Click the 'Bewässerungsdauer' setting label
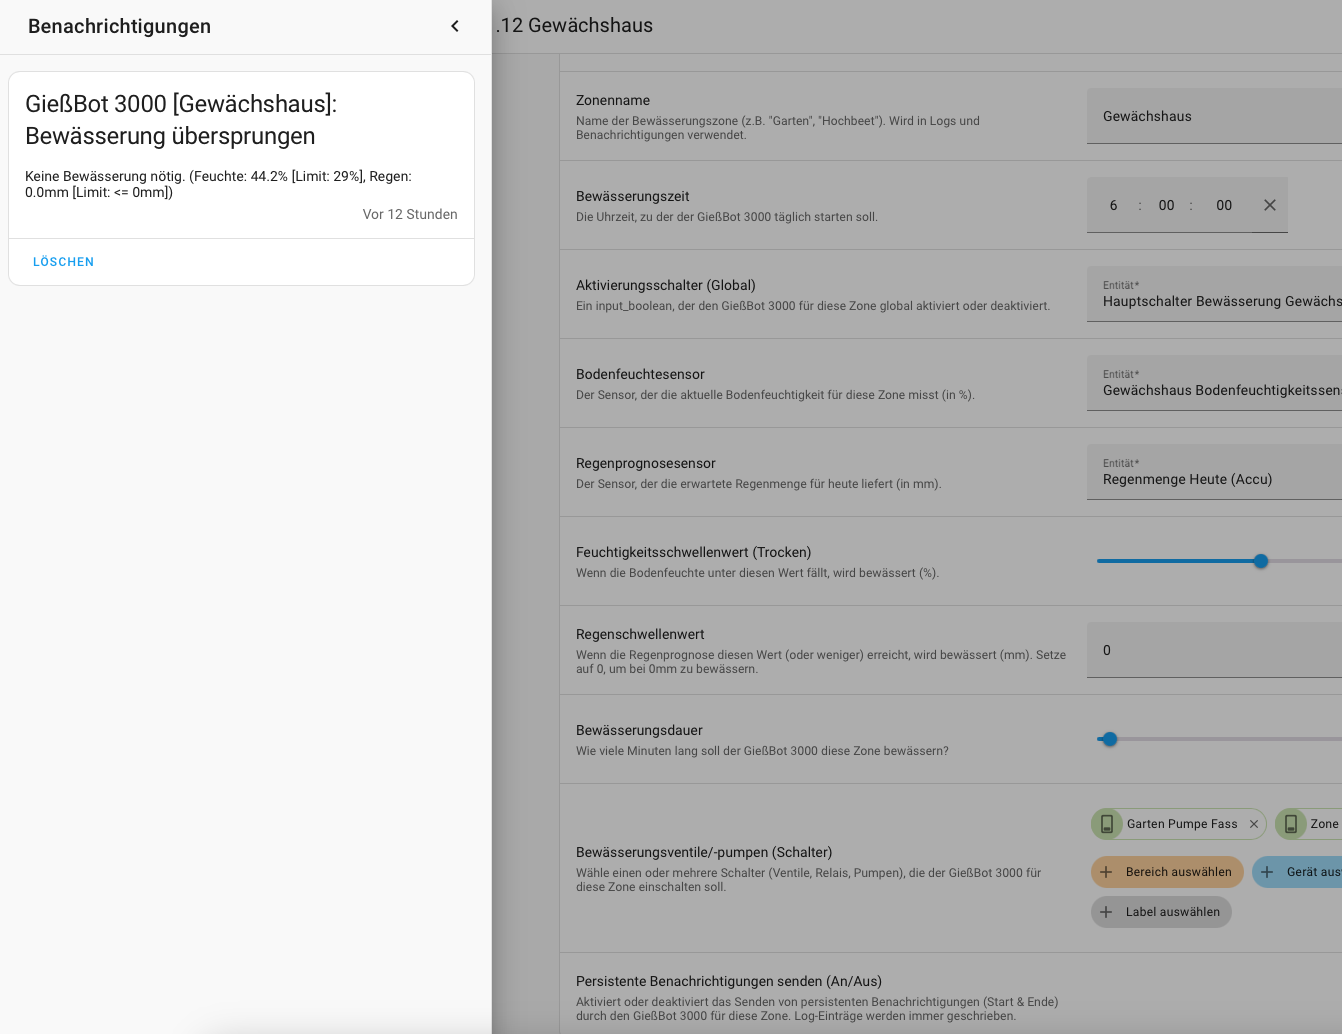 [639, 730]
